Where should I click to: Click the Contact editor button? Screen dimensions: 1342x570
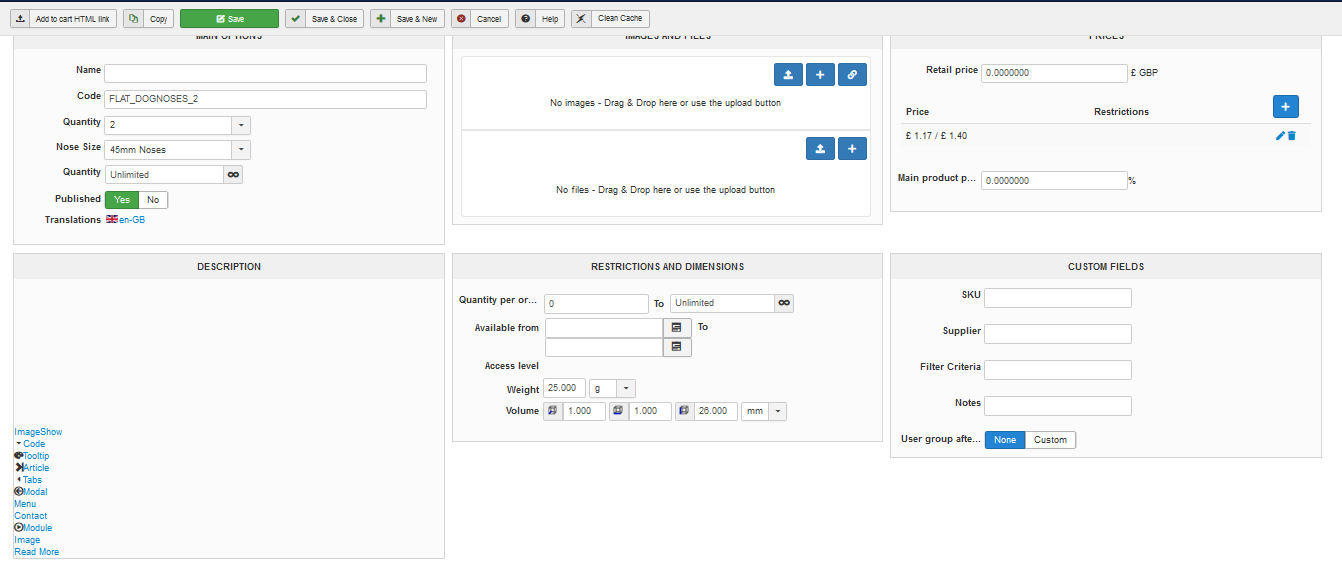(31, 516)
